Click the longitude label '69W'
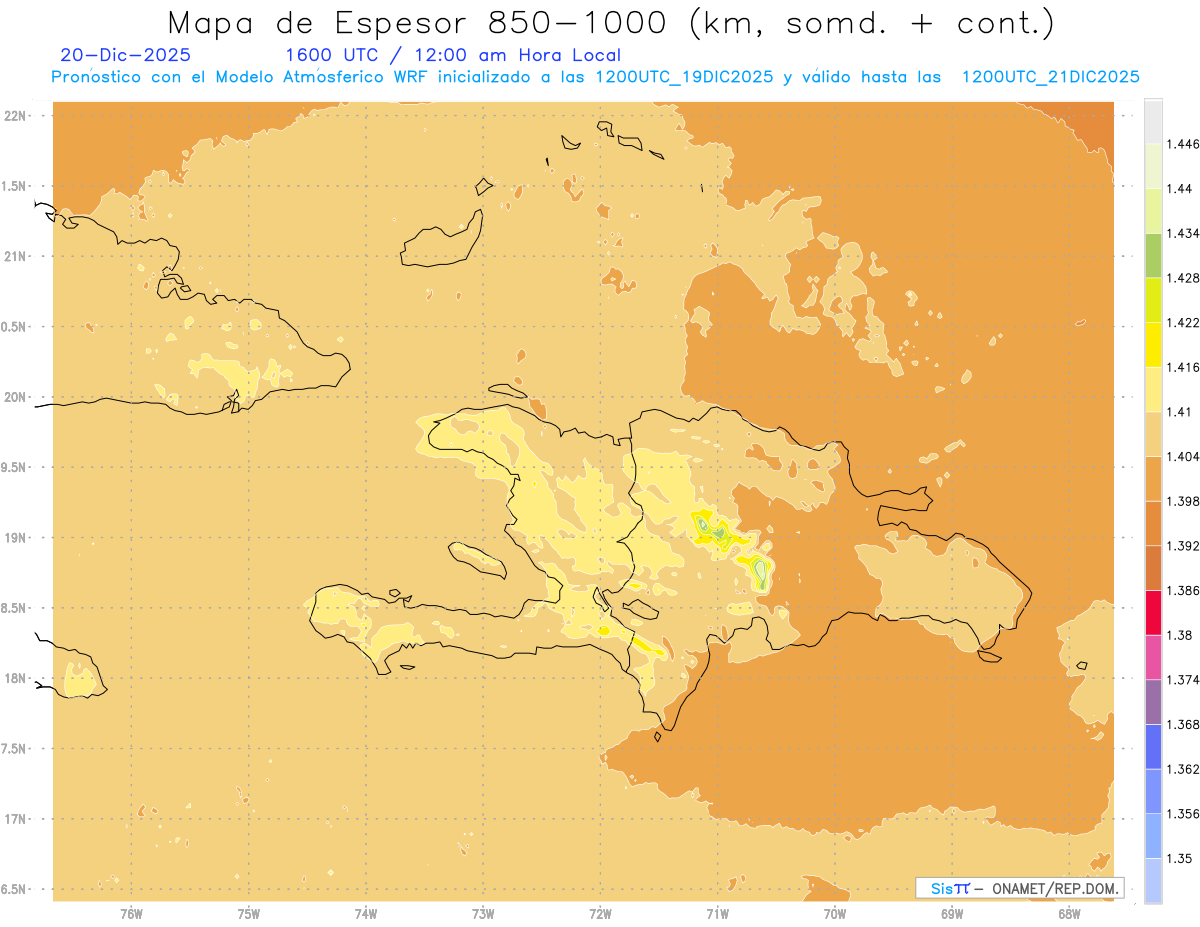This screenshot has width=1200, height=927. (952, 914)
